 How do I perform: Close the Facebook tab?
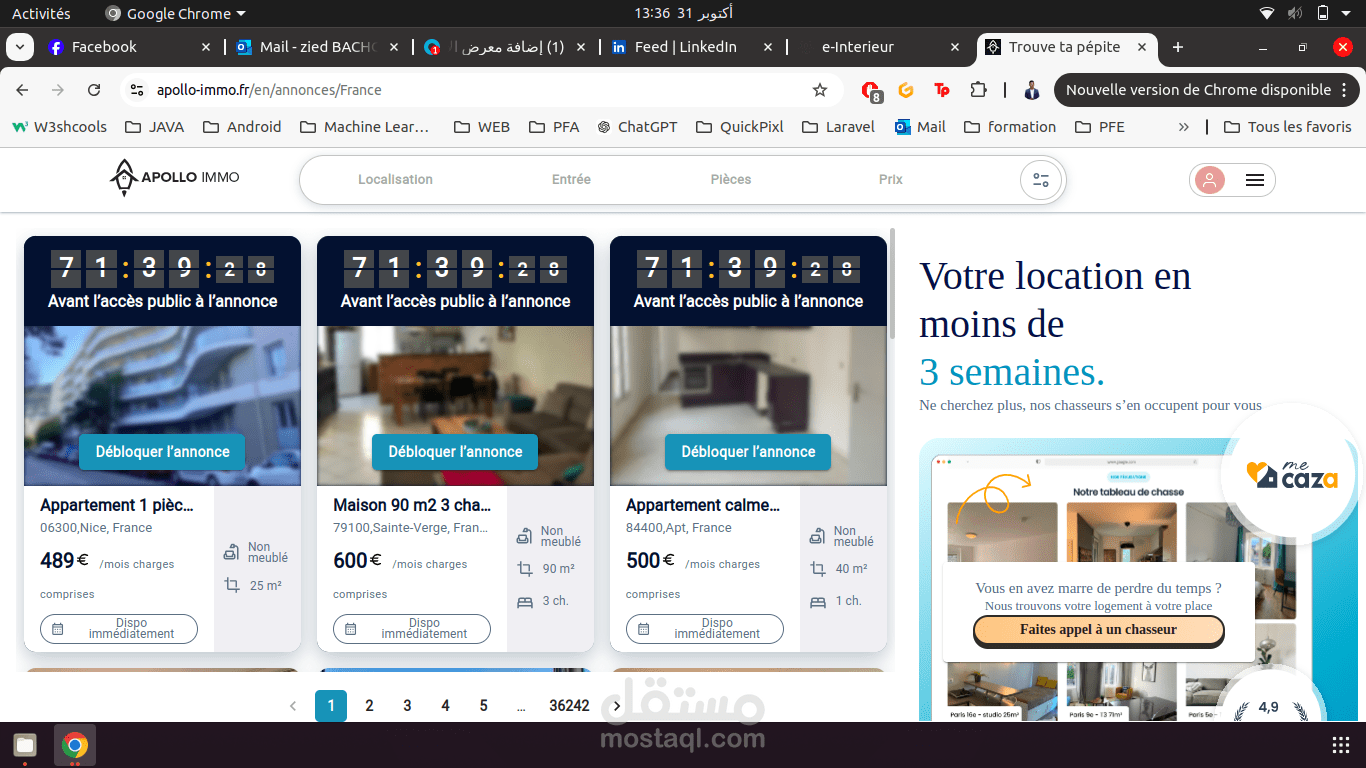[206, 47]
